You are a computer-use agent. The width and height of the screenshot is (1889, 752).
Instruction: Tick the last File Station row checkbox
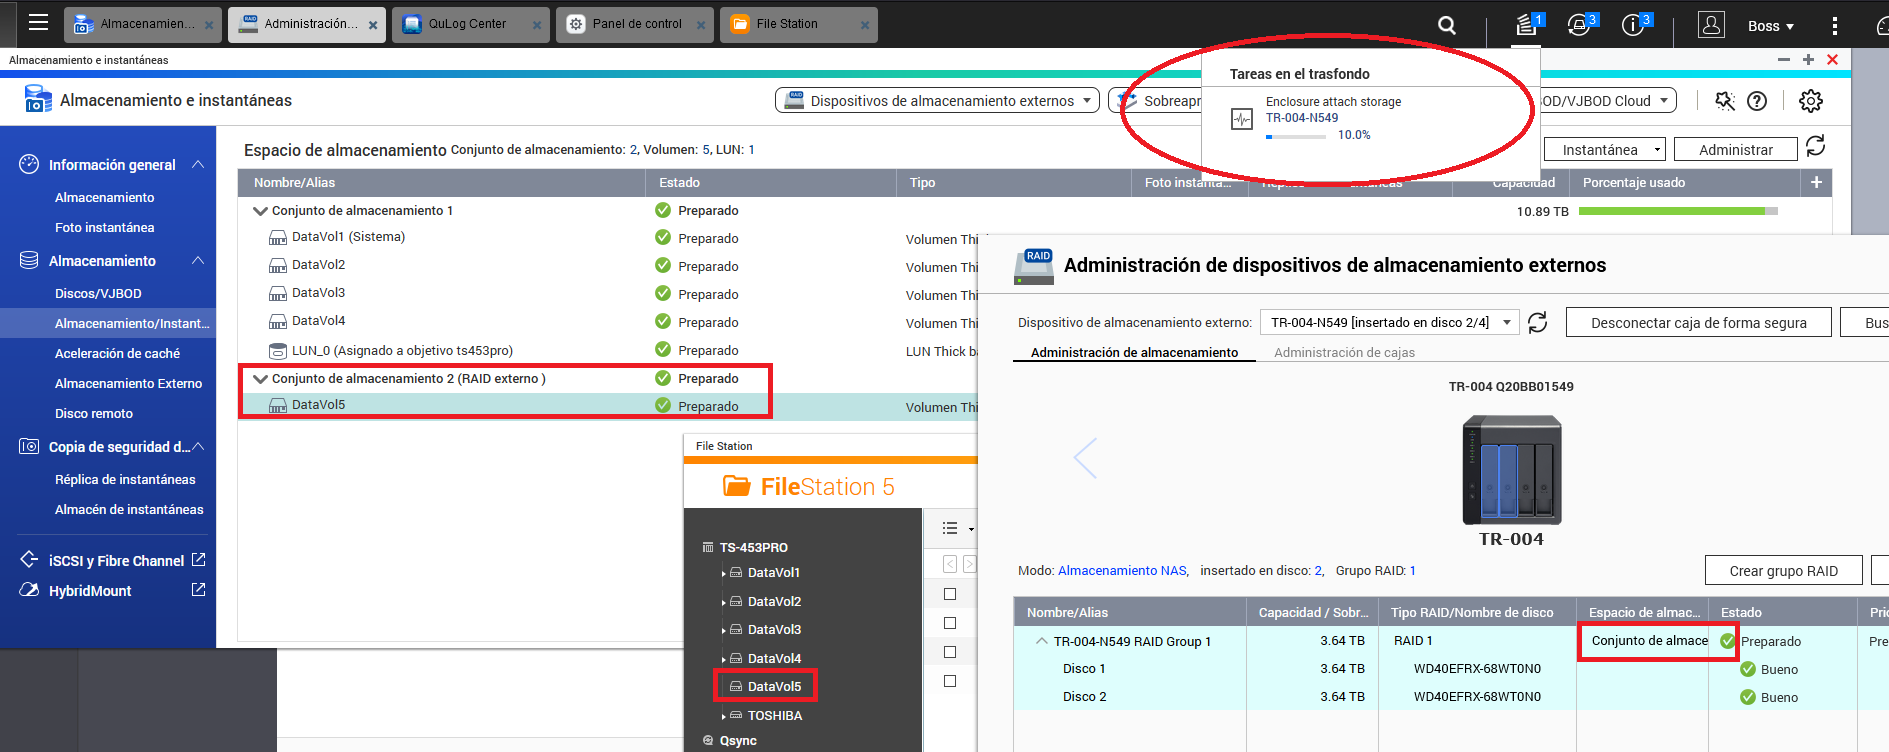pyautogui.click(x=950, y=681)
